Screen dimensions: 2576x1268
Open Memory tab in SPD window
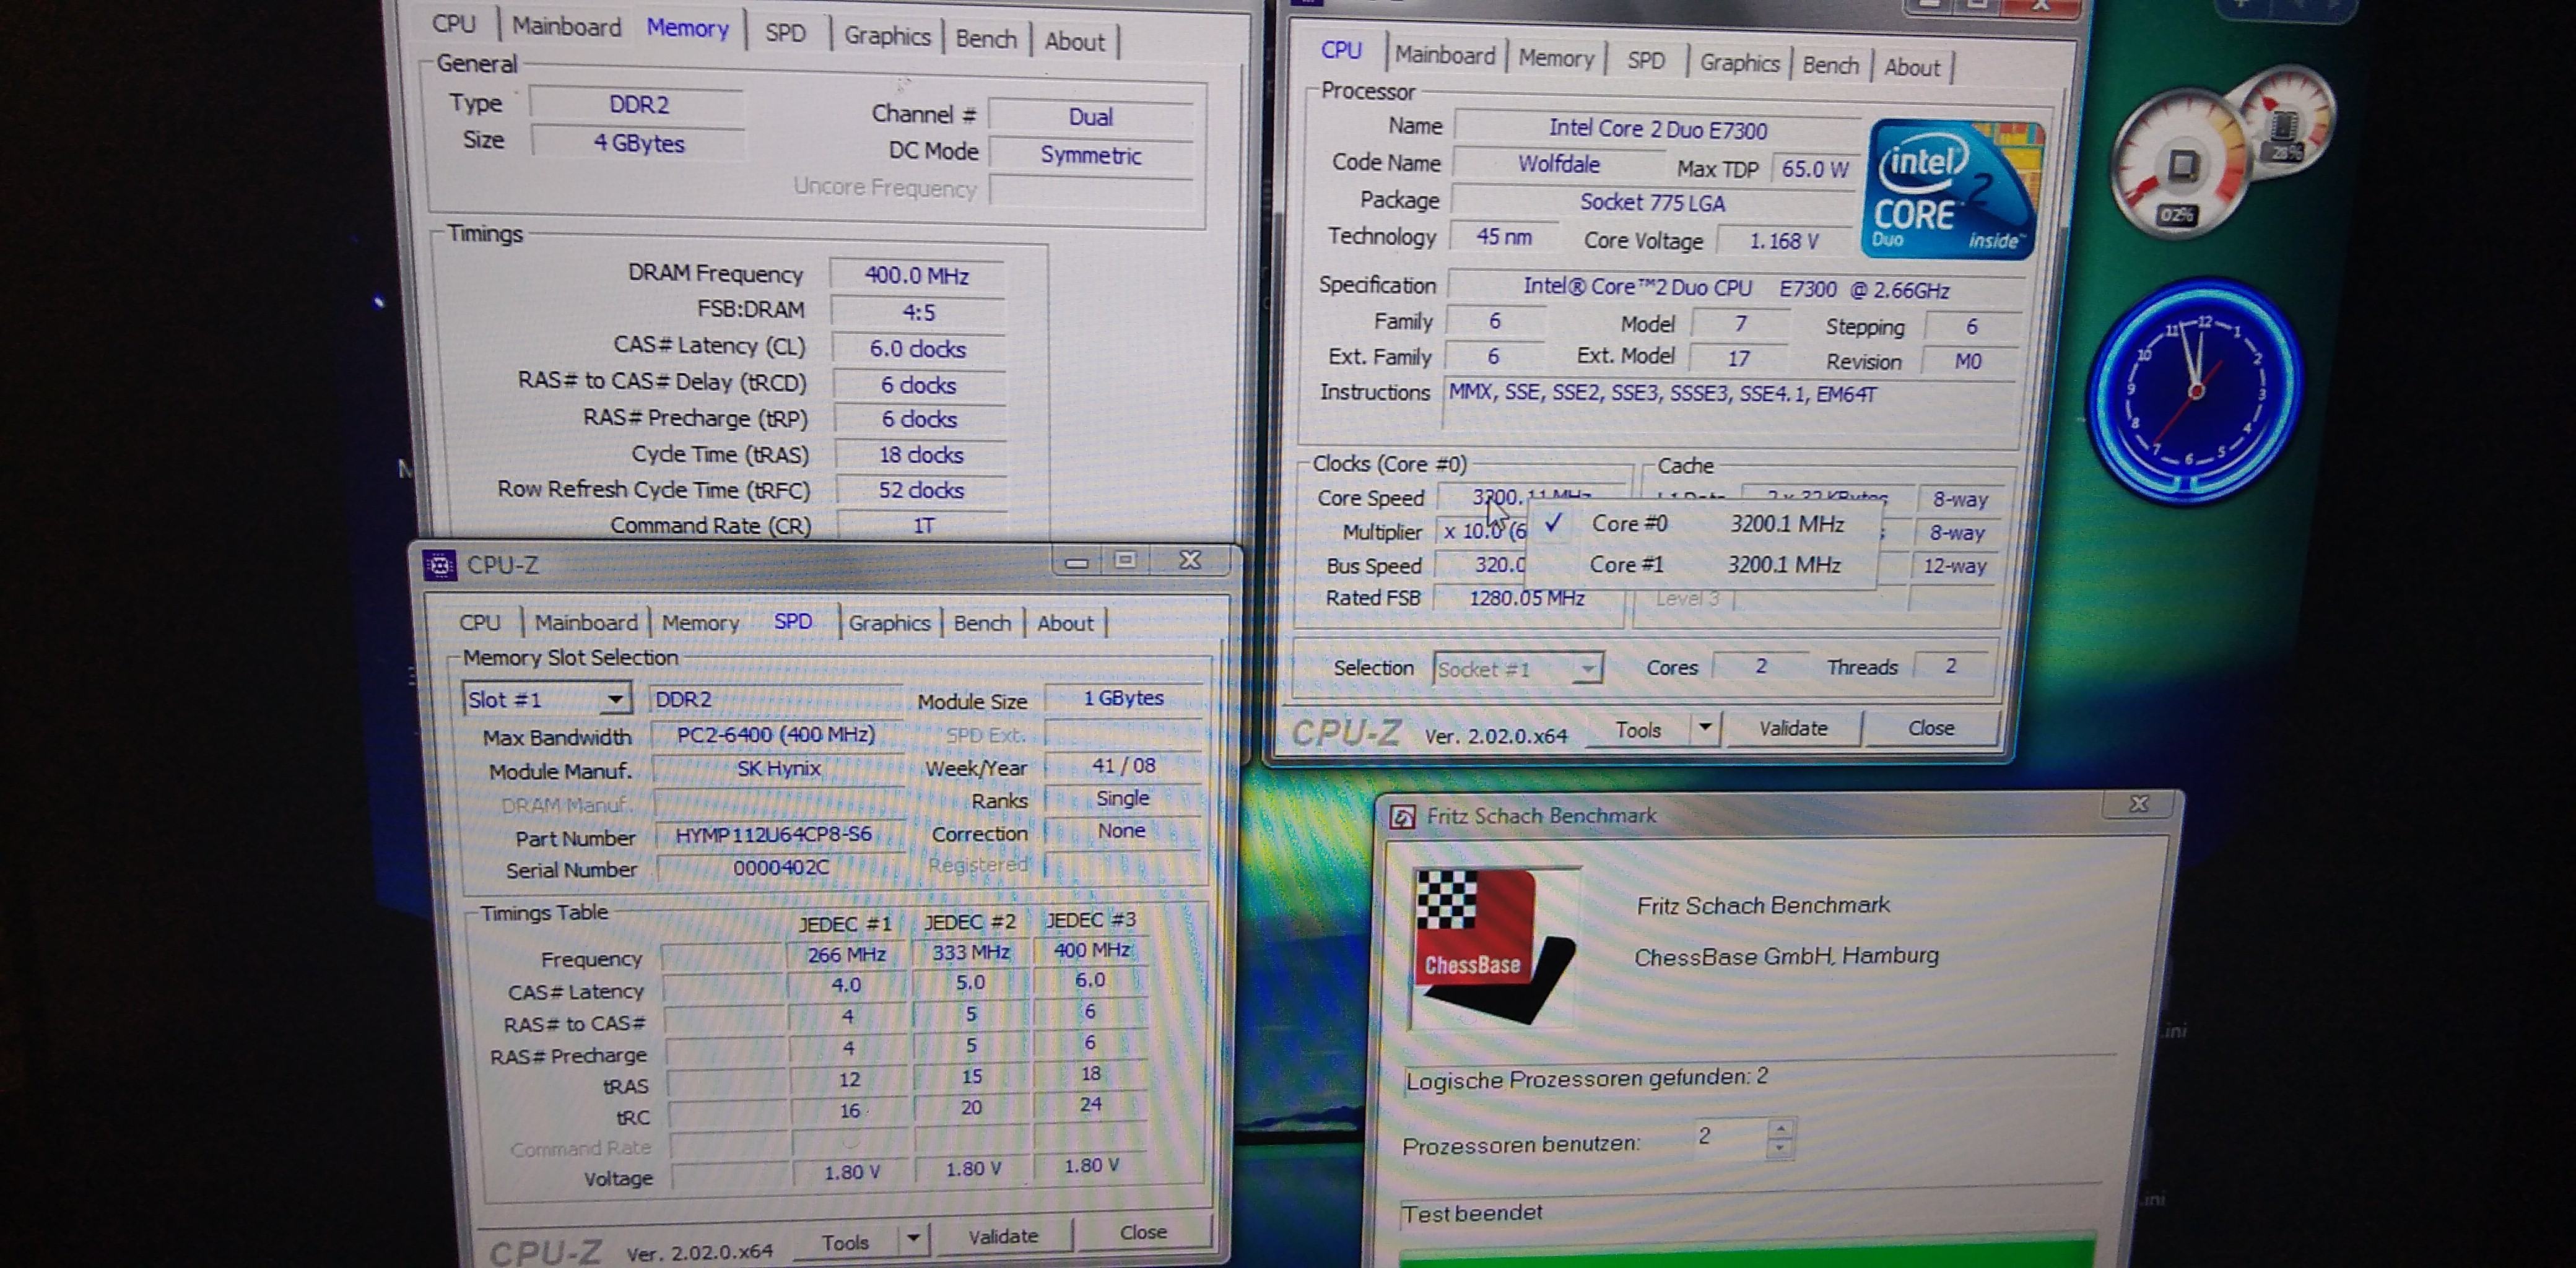pos(700,622)
